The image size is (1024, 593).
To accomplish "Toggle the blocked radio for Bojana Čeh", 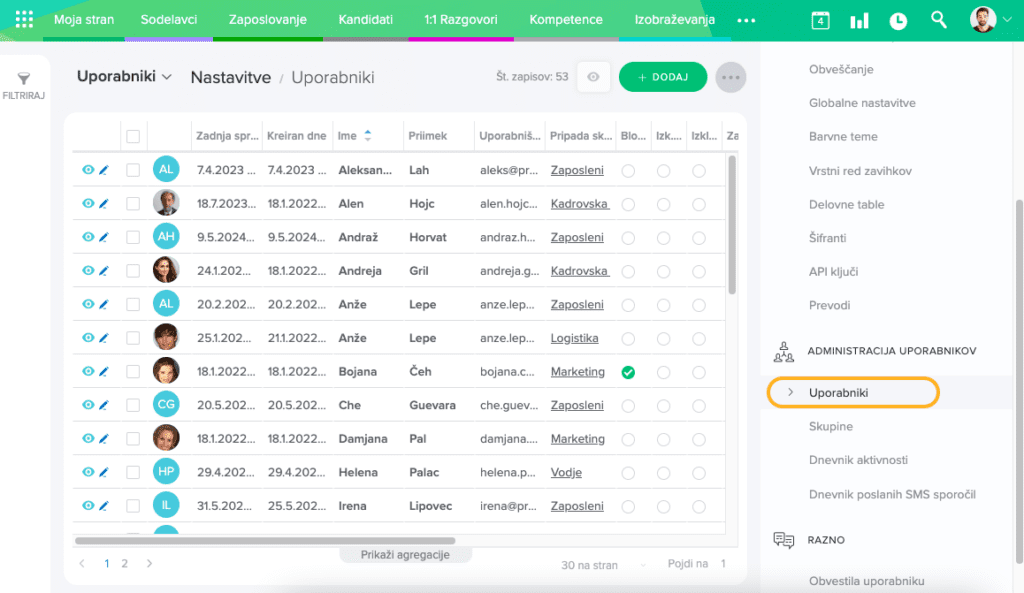I will coord(628,372).
